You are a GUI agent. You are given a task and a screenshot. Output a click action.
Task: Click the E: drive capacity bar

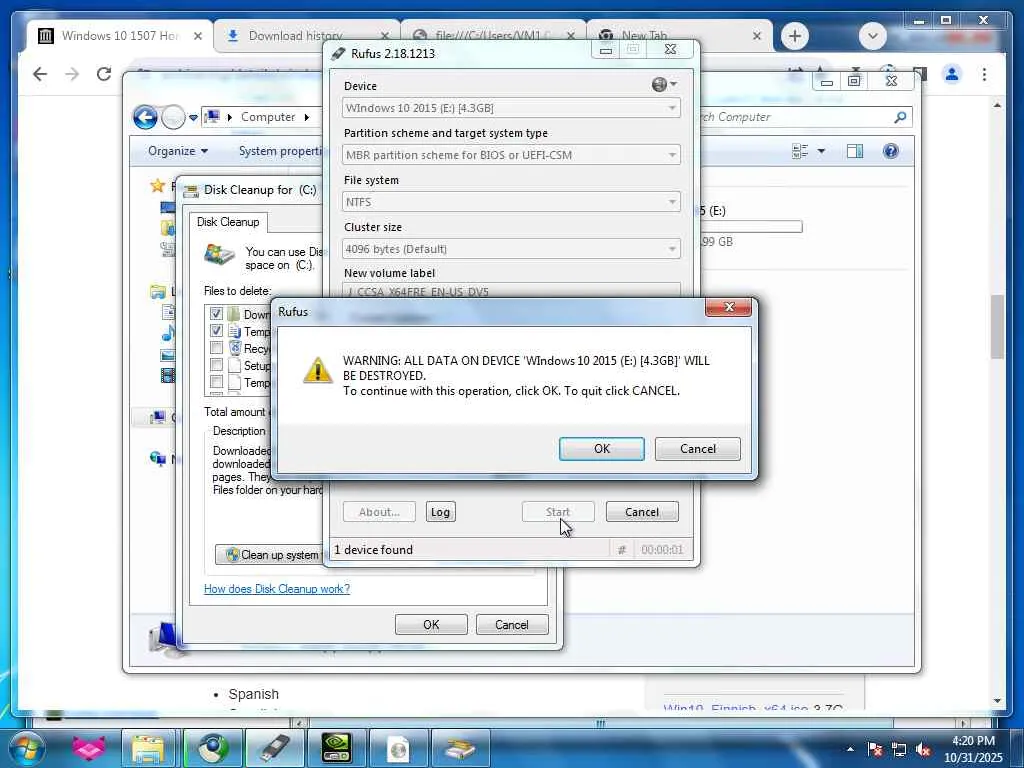point(752,227)
